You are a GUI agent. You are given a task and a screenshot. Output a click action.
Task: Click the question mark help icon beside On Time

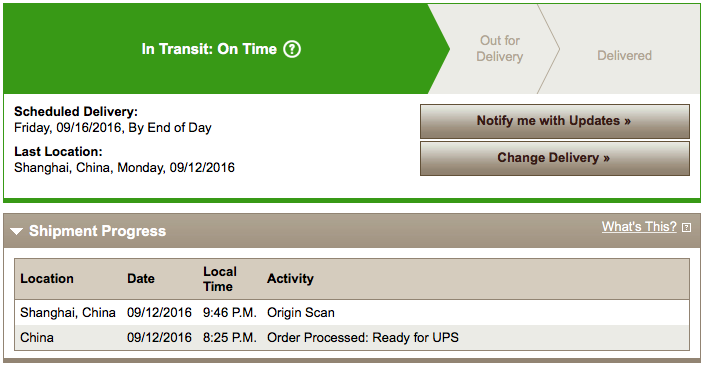click(292, 49)
